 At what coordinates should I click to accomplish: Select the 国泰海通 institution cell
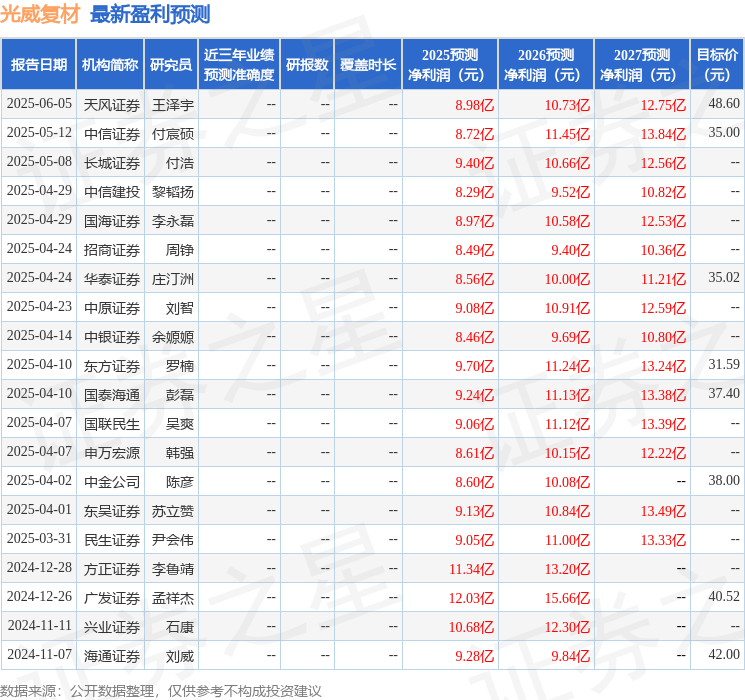coord(112,395)
